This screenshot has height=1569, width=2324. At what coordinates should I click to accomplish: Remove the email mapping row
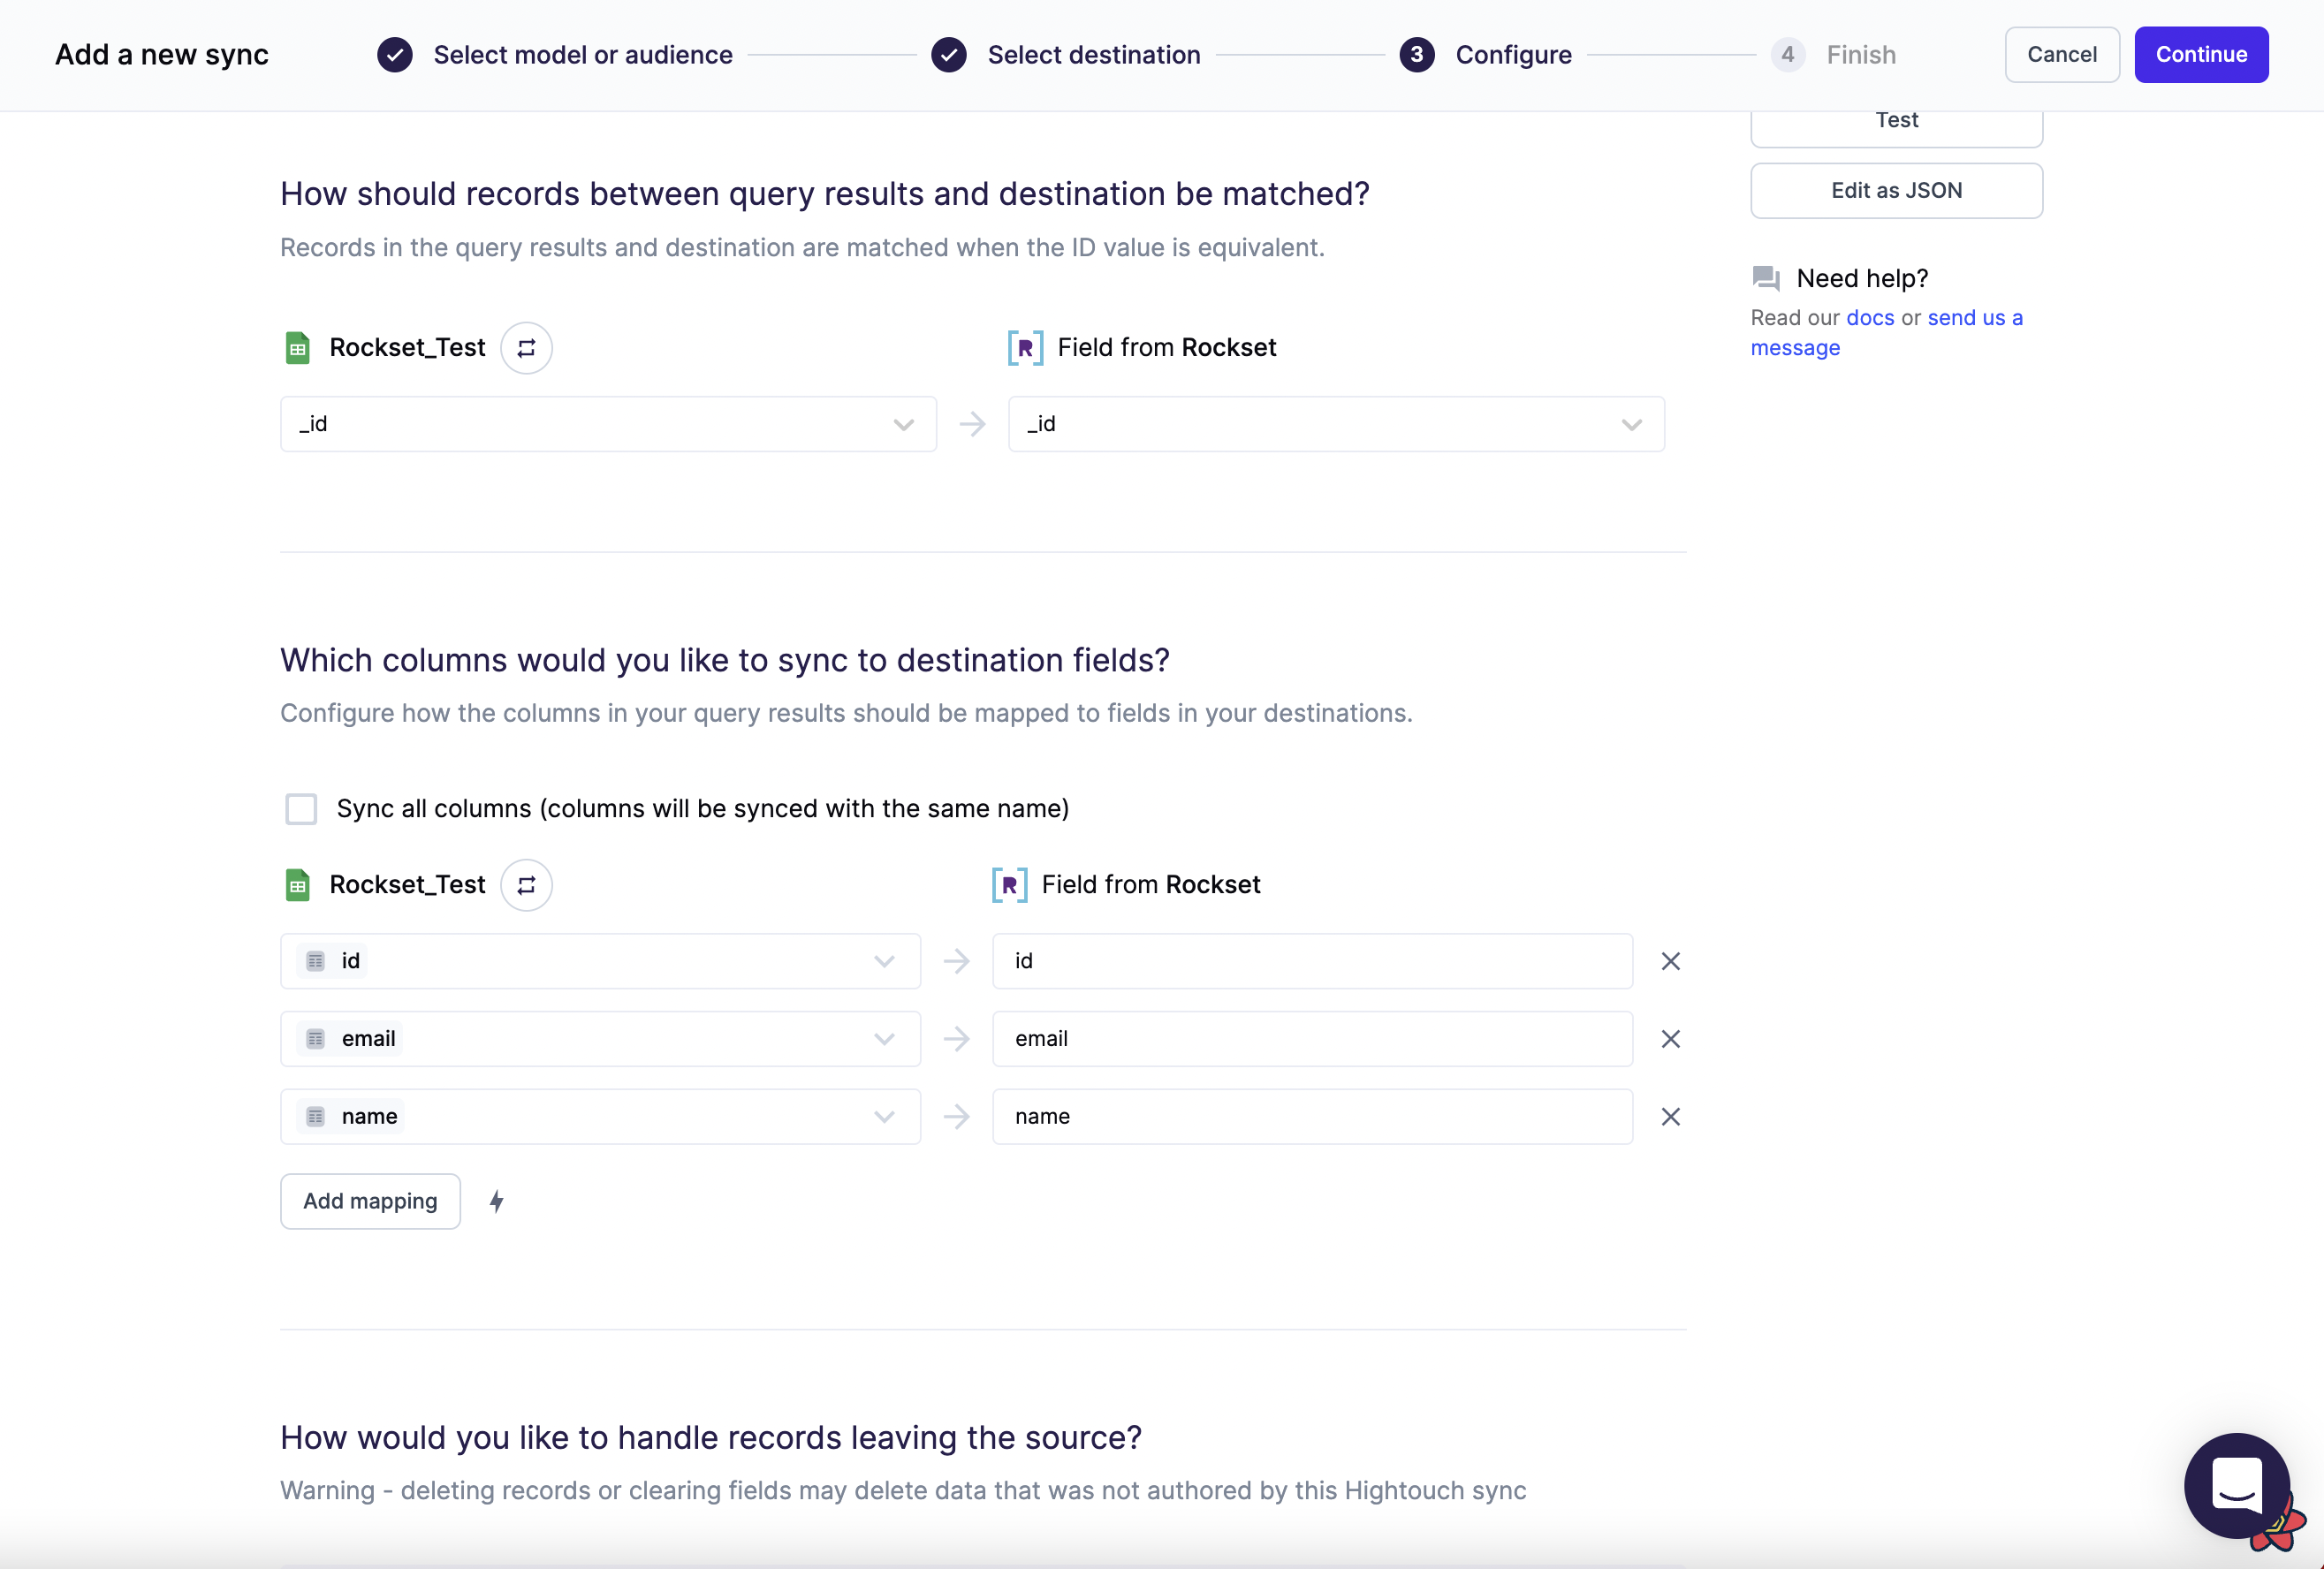(x=1670, y=1039)
